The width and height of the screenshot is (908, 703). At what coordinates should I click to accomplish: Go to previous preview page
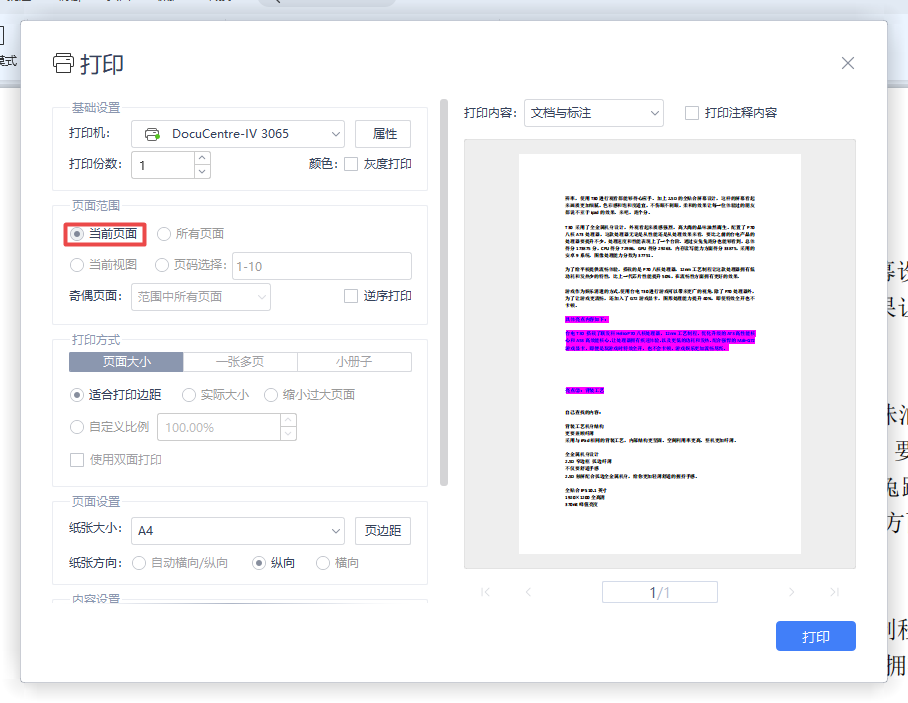(528, 592)
